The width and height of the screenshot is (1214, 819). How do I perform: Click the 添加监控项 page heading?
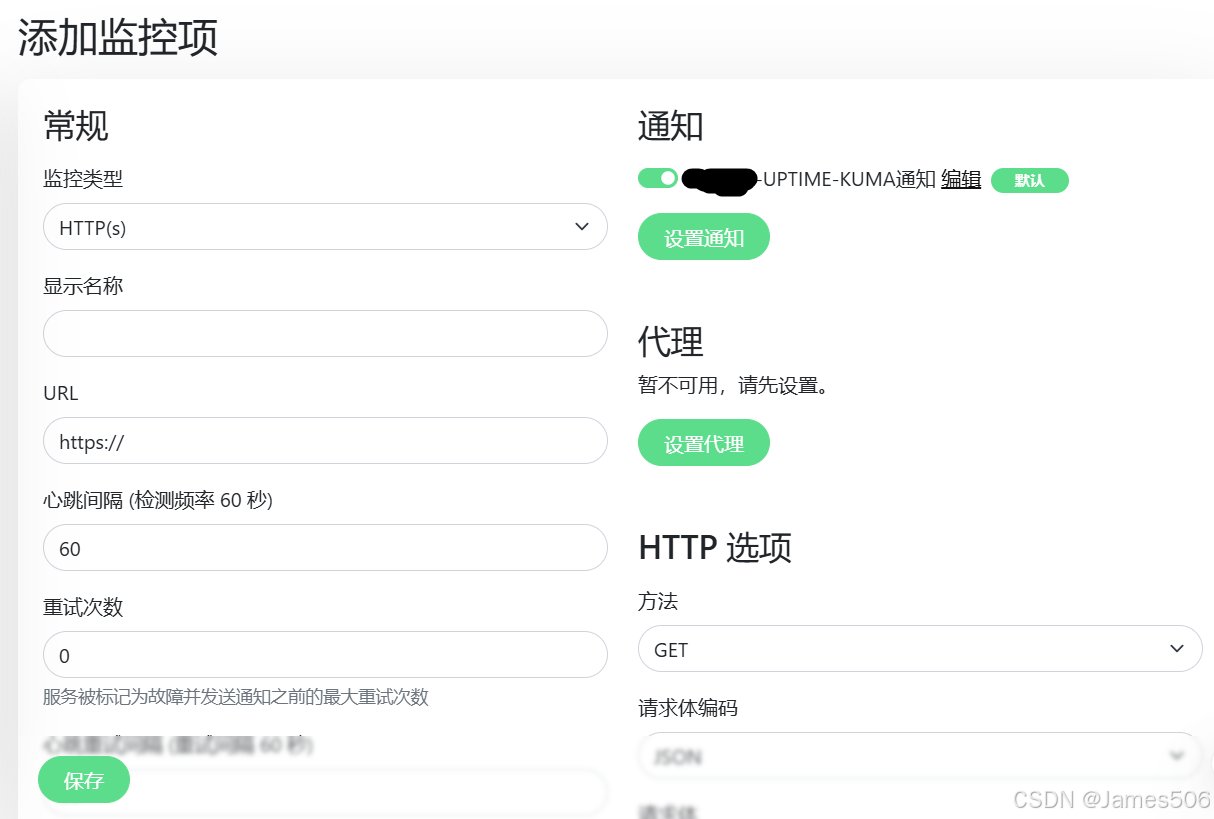click(118, 38)
